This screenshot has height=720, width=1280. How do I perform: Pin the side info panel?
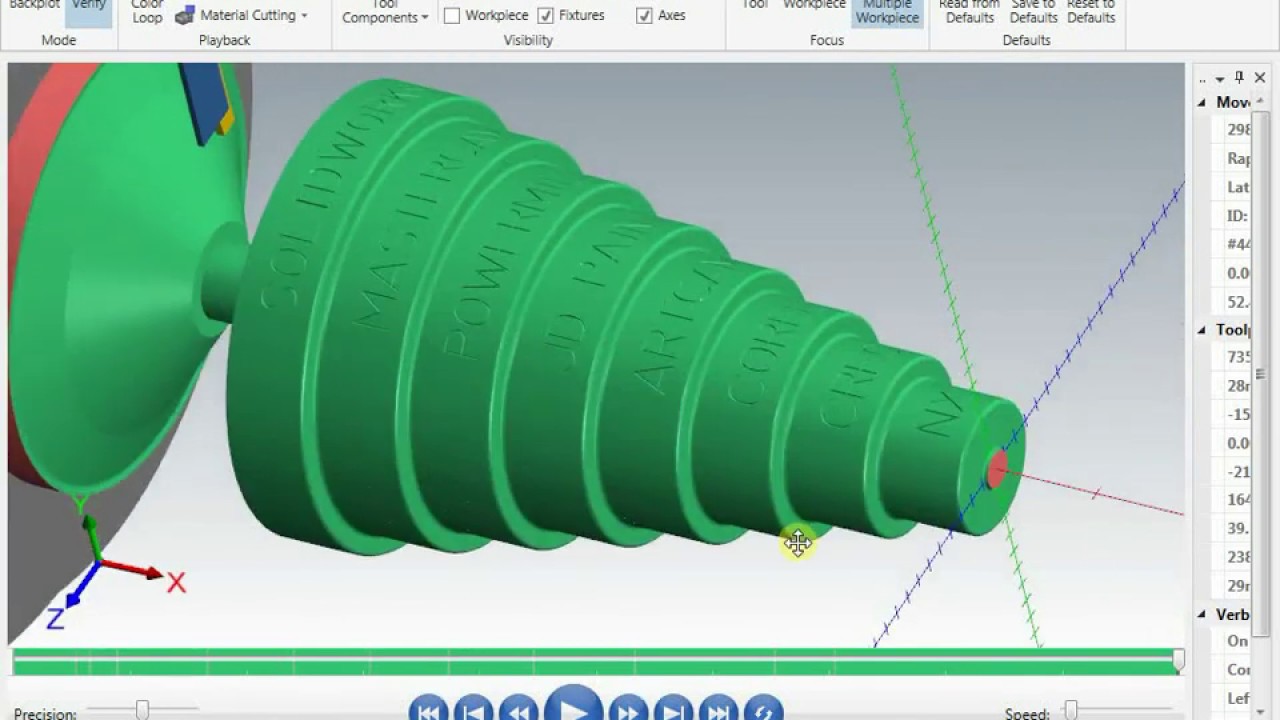pos(1239,77)
